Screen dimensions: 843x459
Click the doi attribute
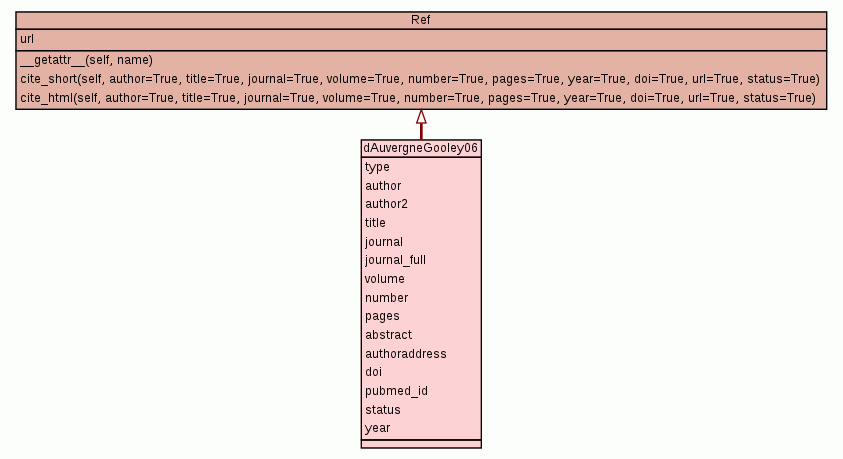click(373, 372)
